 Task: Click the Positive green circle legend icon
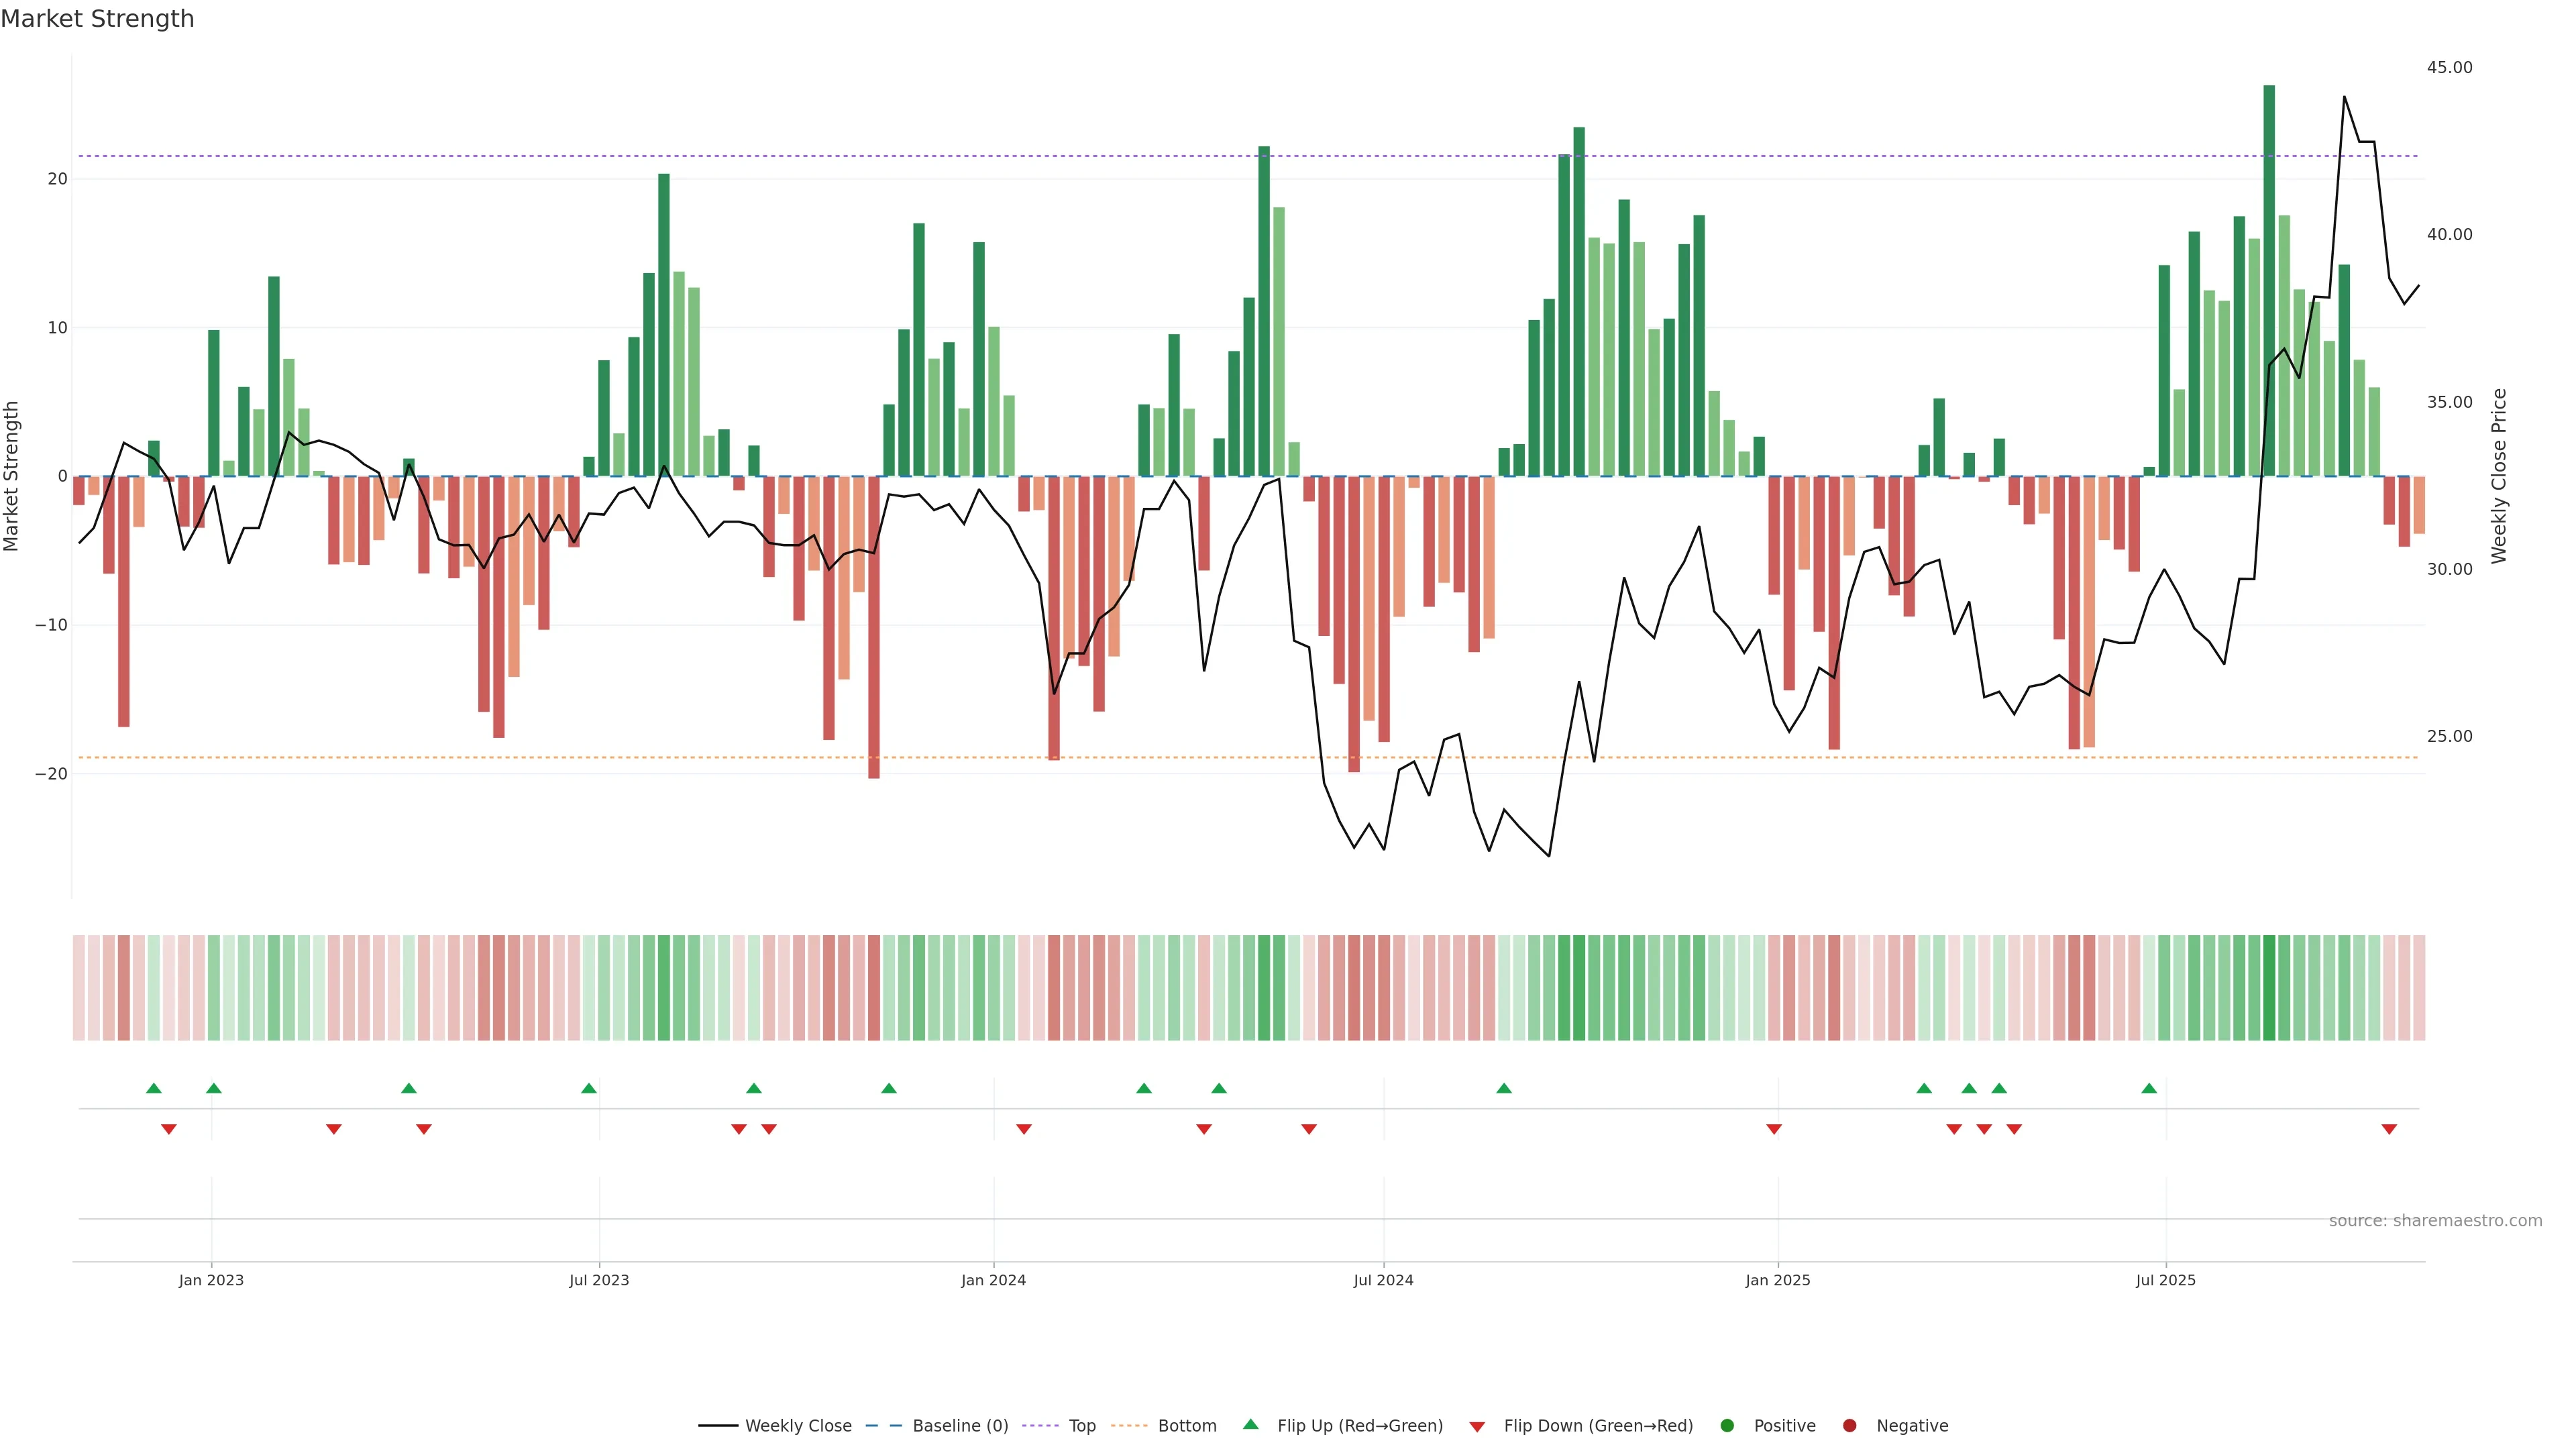(1727, 1426)
